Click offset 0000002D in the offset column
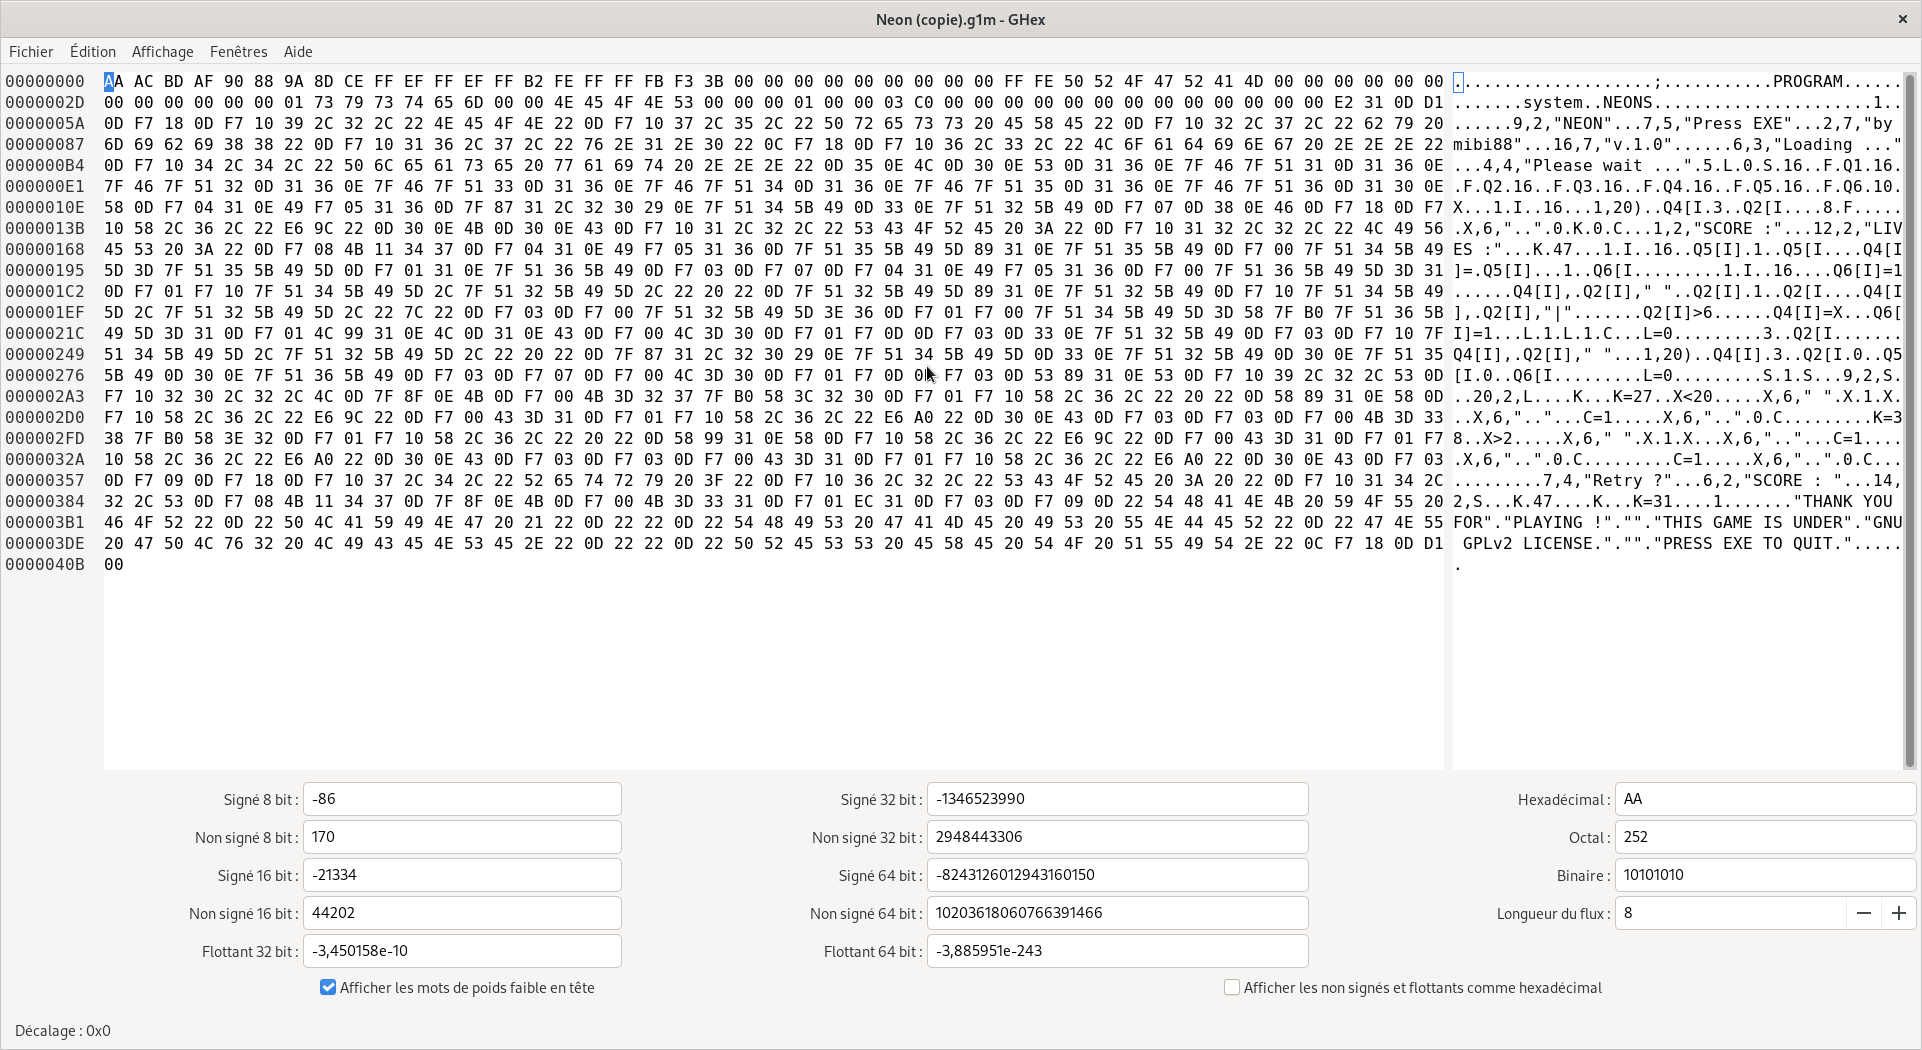Image resolution: width=1922 pixels, height=1050 pixels. pyautogui.click(x=45, y=103)
